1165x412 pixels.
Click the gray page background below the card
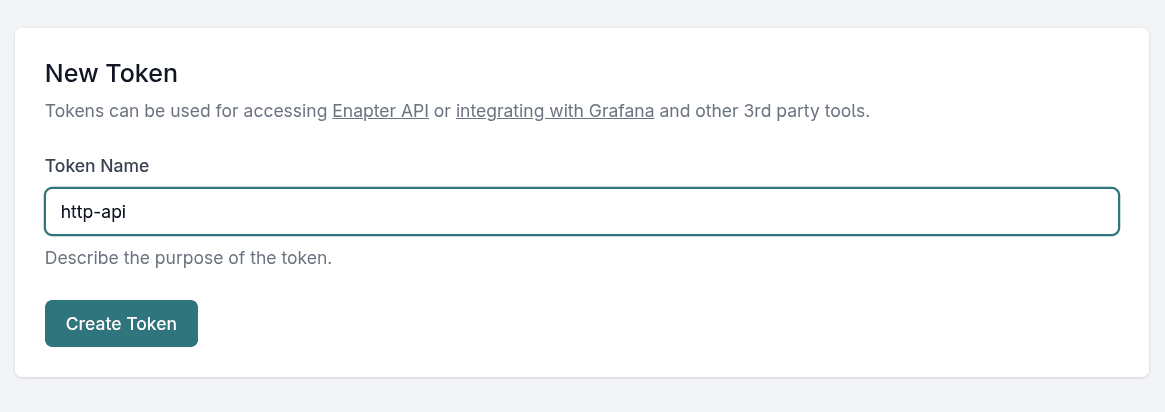click(580, 396)
